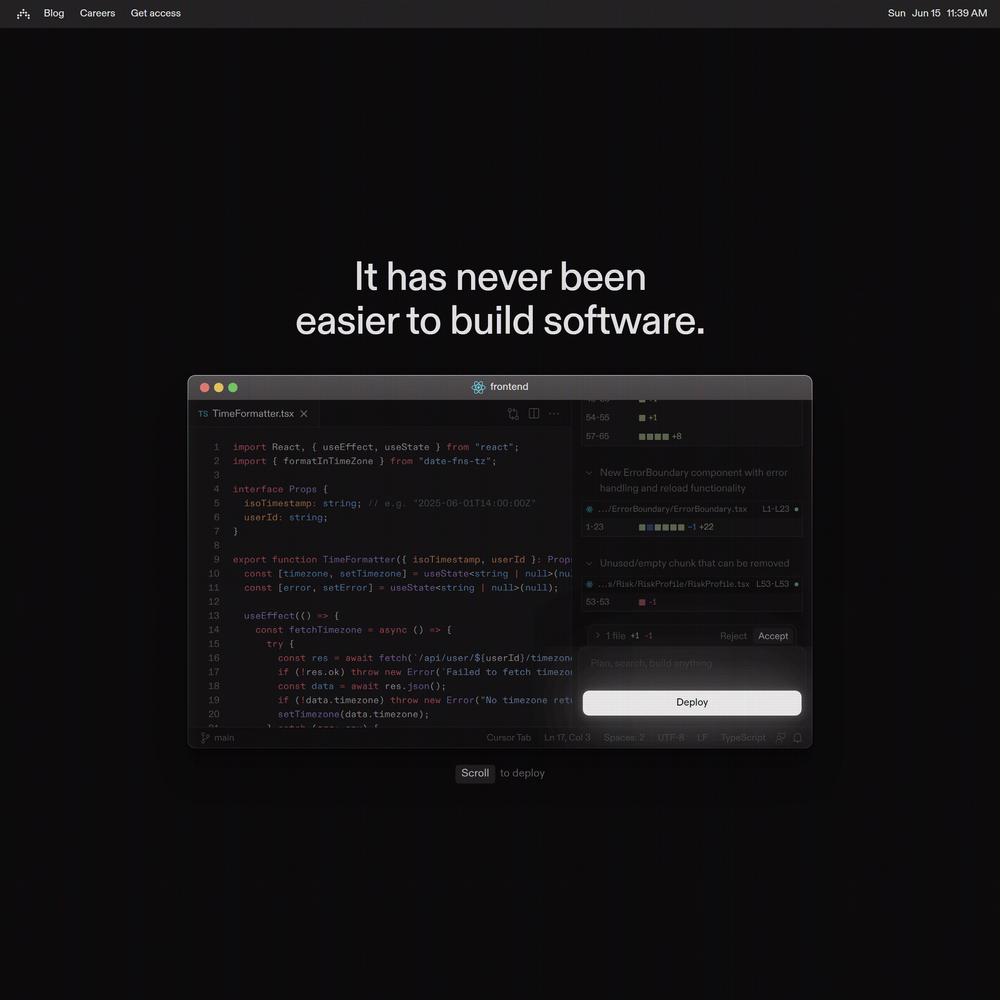Click the React icon beside ErrorBoundary.tsx

tap(589, 509)
